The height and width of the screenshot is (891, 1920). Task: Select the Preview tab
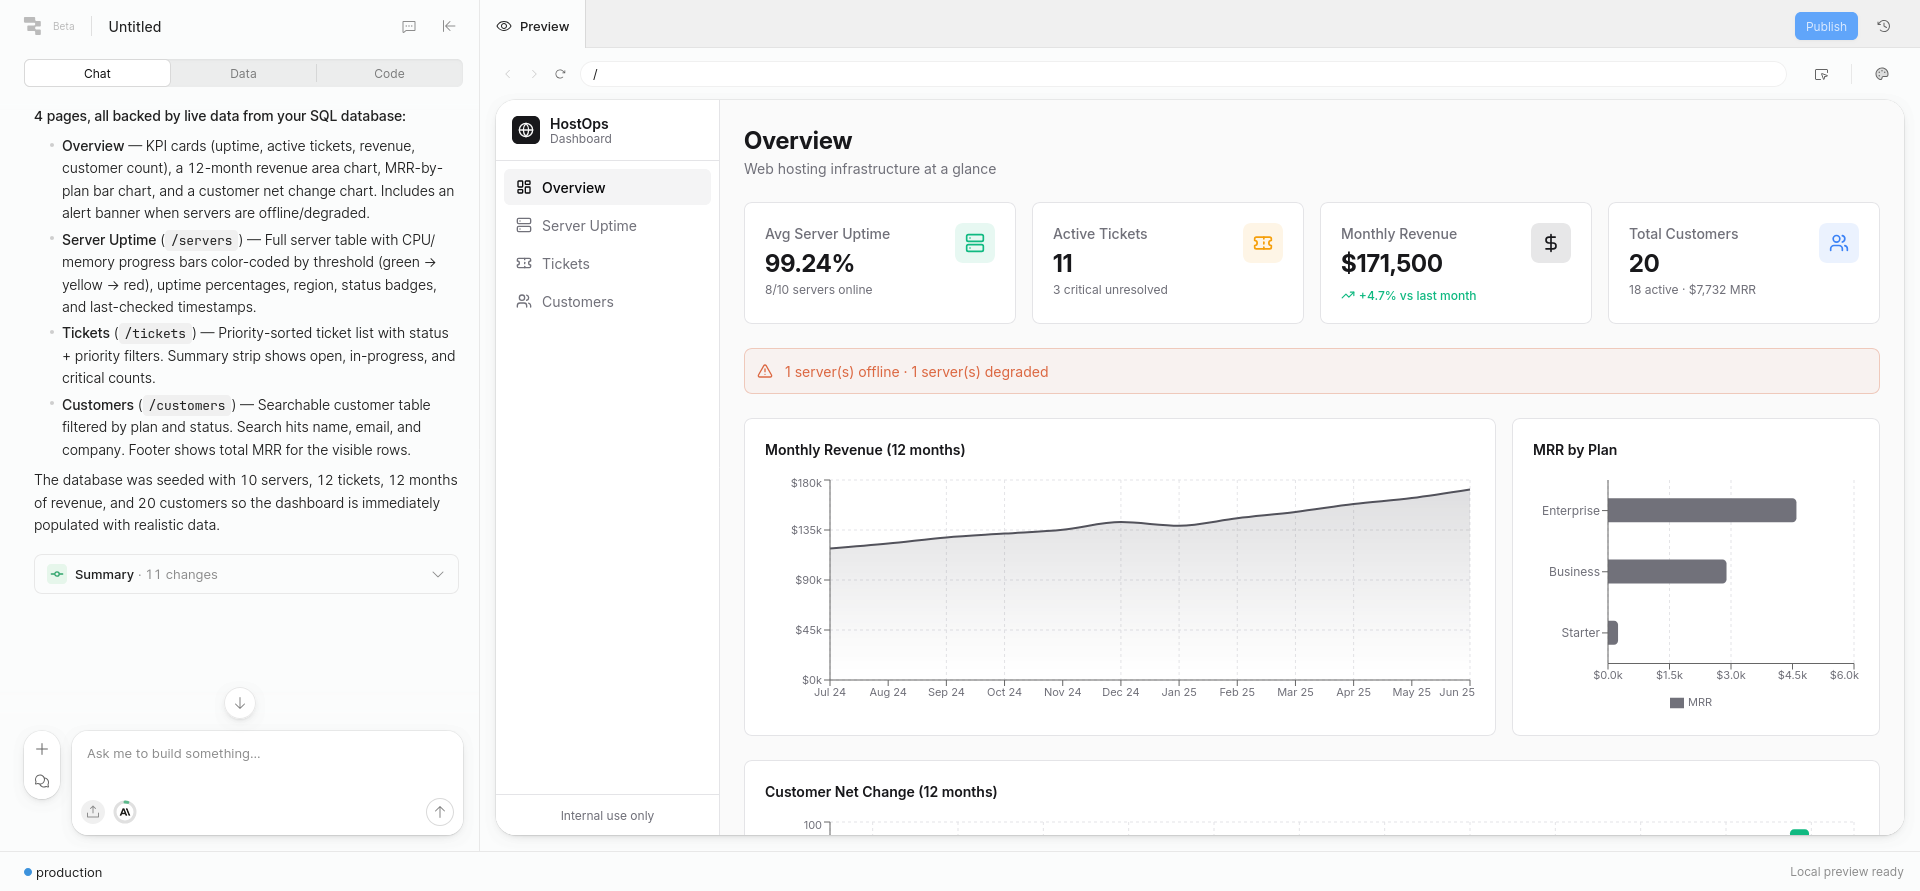(x=533, y=26)
